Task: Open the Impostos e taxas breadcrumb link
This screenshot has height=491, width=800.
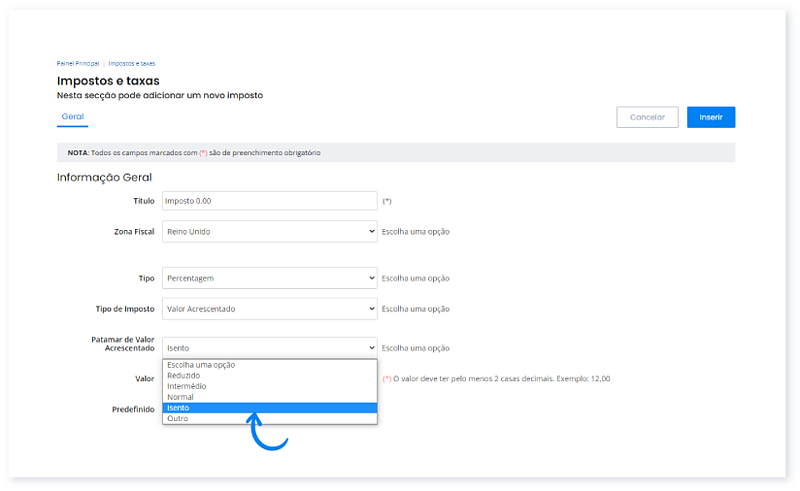Action: 132,63
